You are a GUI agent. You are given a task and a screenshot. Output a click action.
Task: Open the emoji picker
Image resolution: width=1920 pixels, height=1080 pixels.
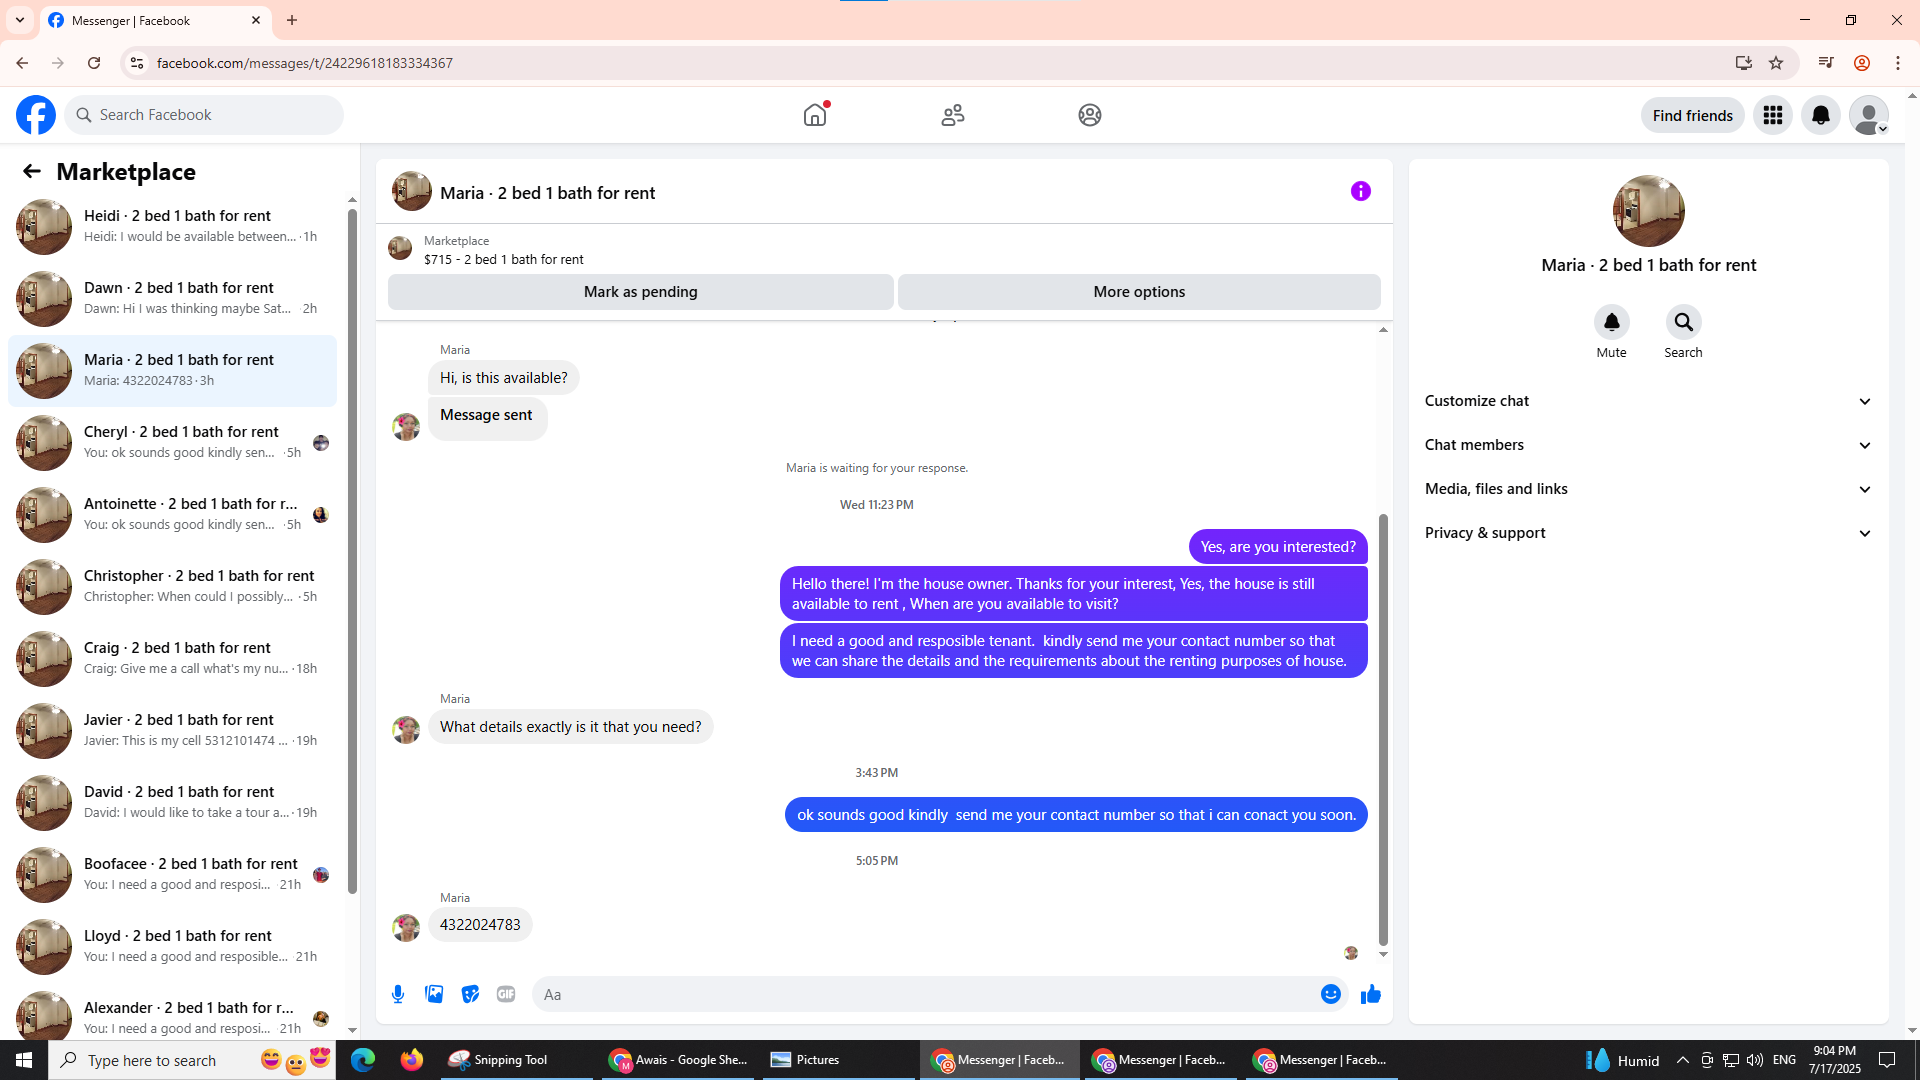(x=1330, y=994)
